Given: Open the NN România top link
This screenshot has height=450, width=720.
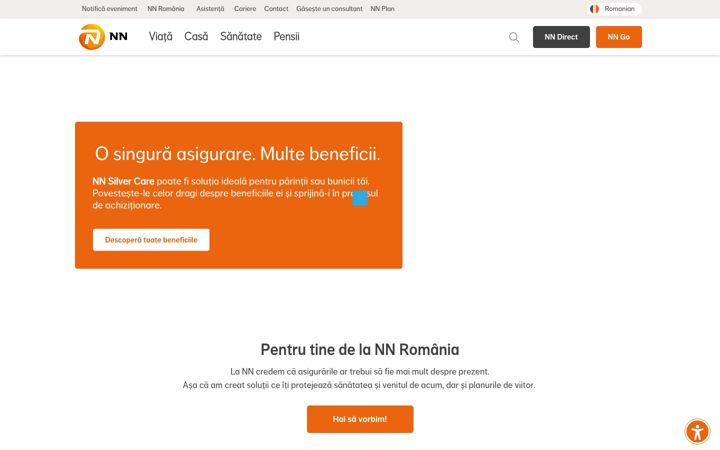Looking at the screenshot, I should [166, 9].
